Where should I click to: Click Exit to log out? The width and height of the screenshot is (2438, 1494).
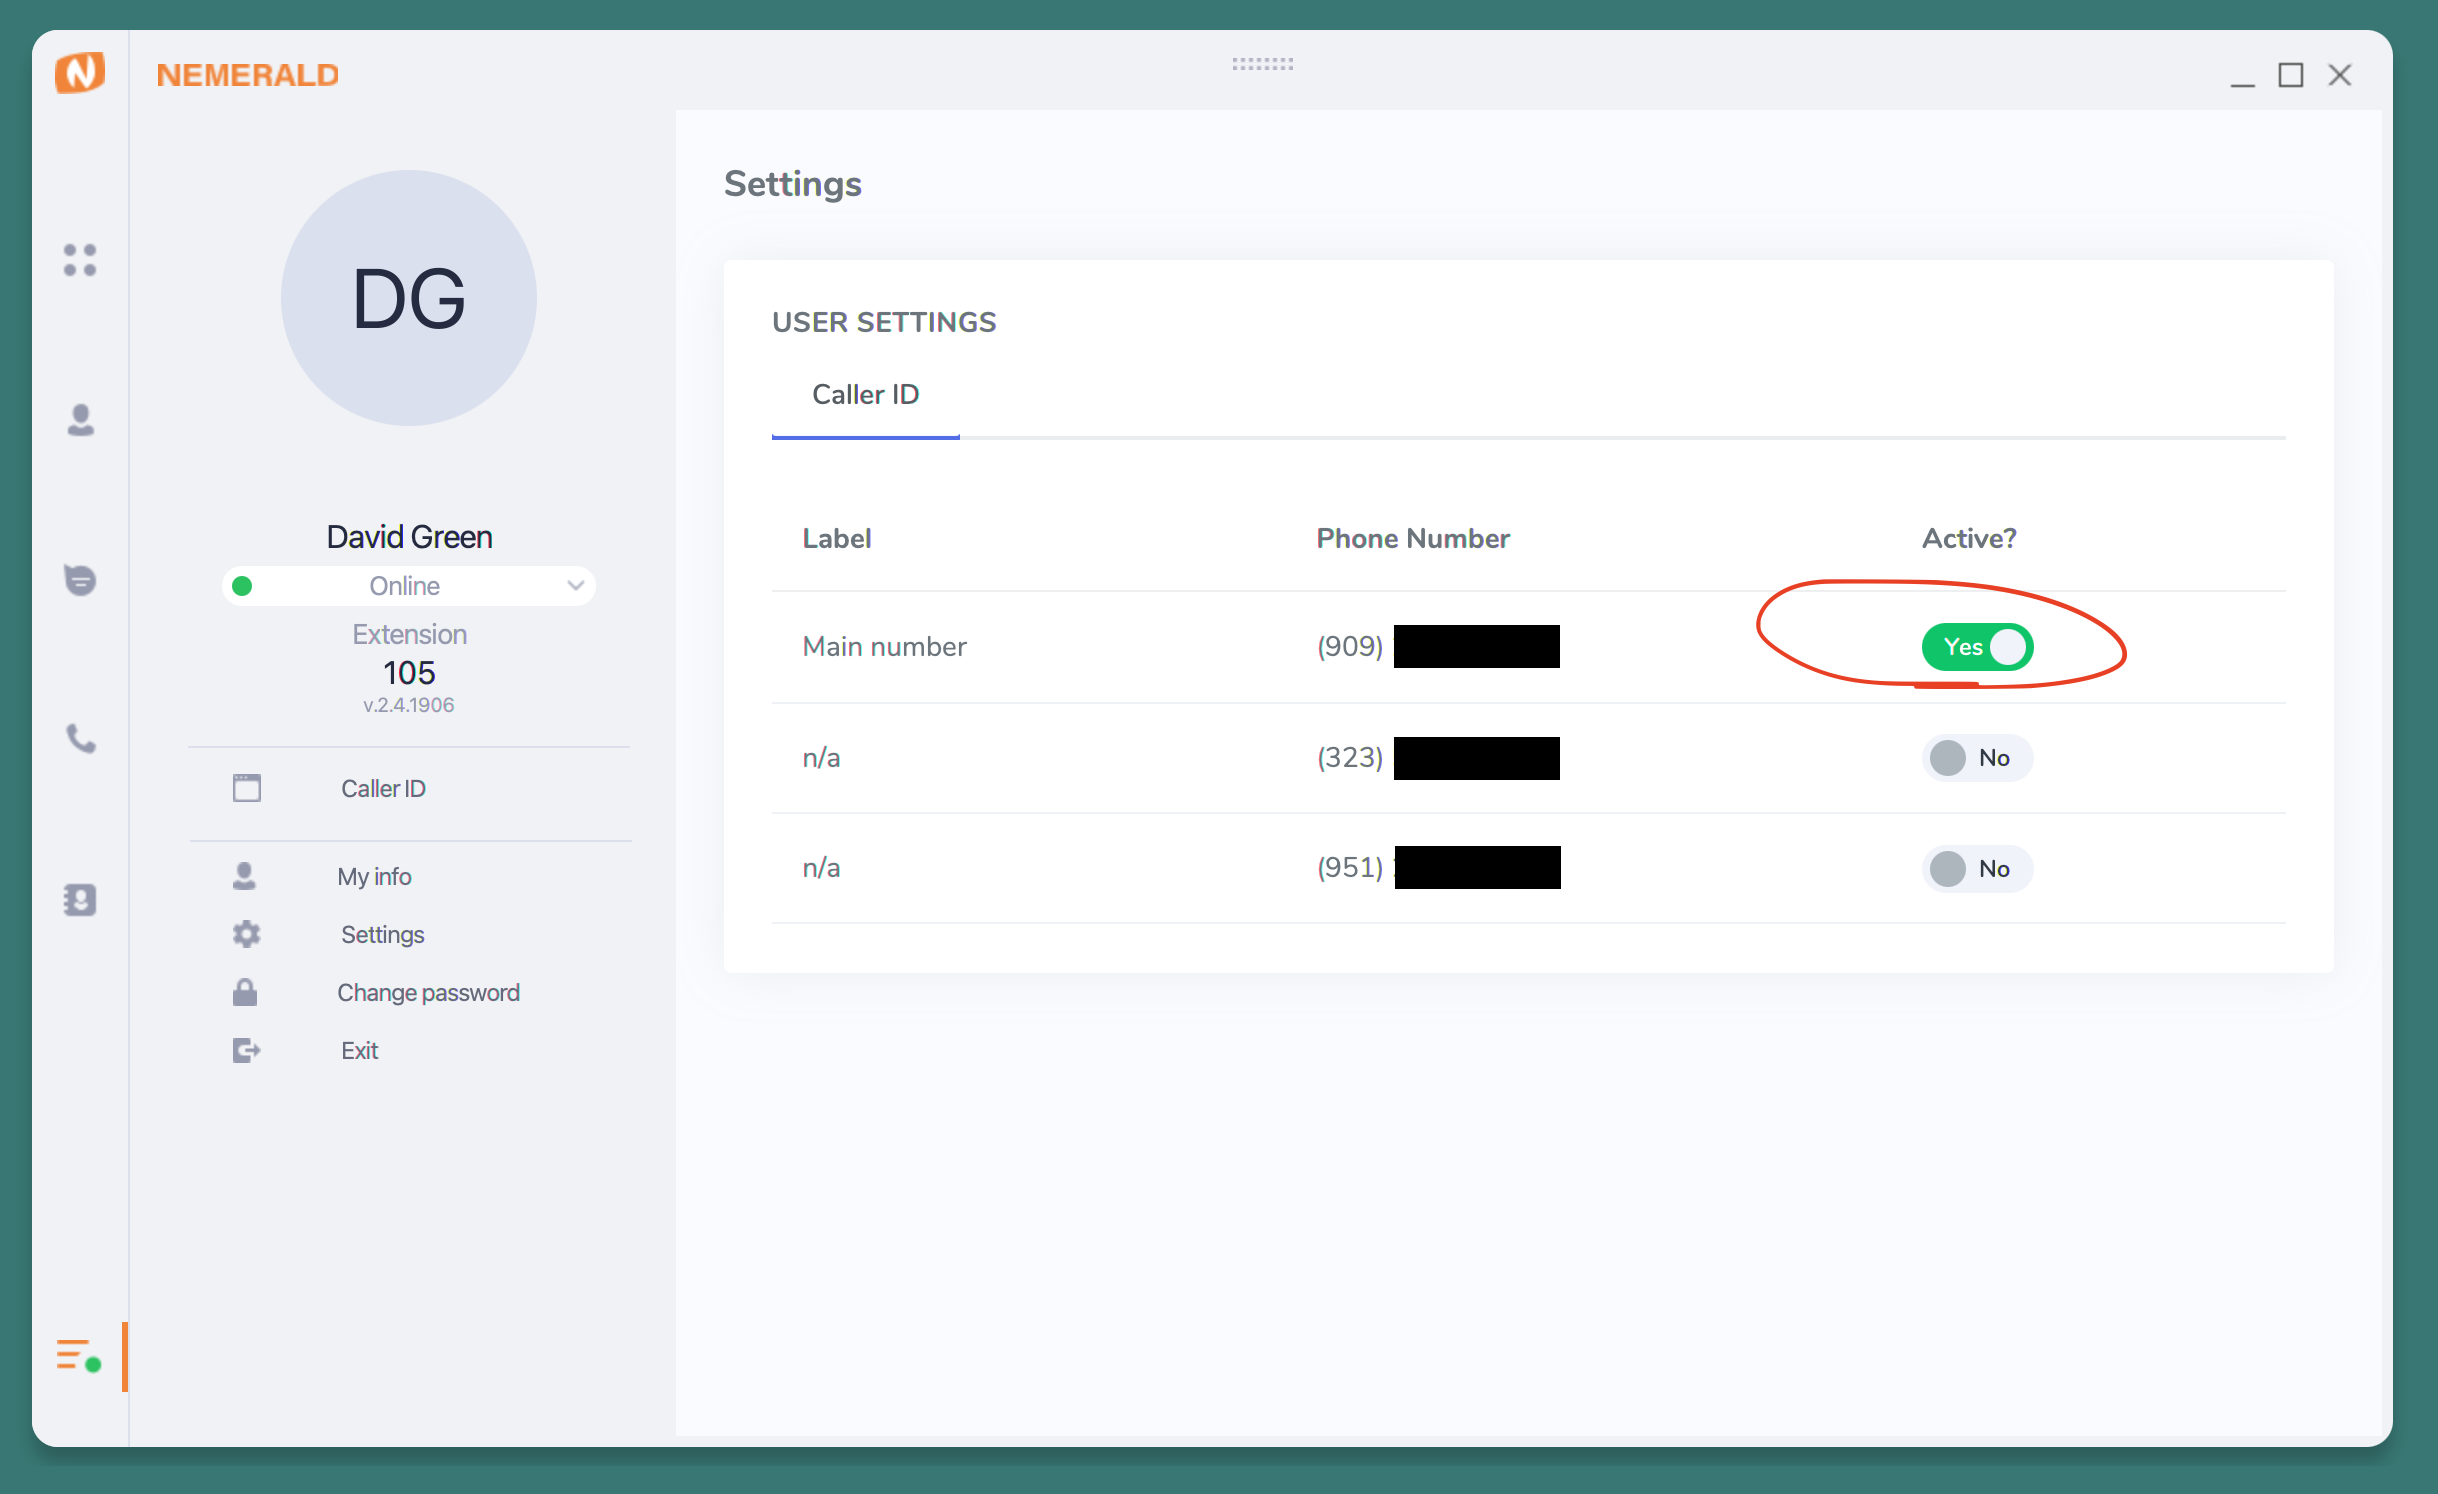[359, 1051]
